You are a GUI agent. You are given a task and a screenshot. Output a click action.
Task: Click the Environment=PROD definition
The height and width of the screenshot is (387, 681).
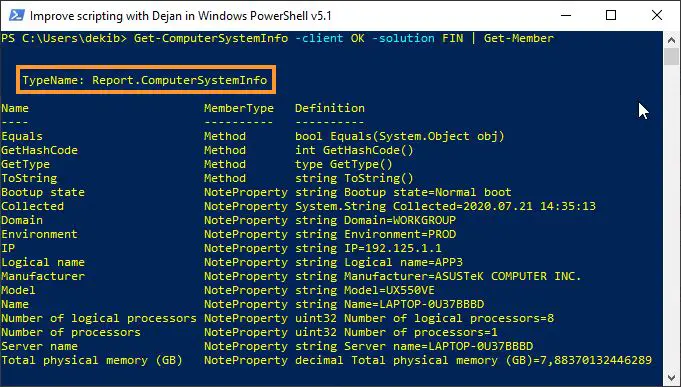point(400,234)
